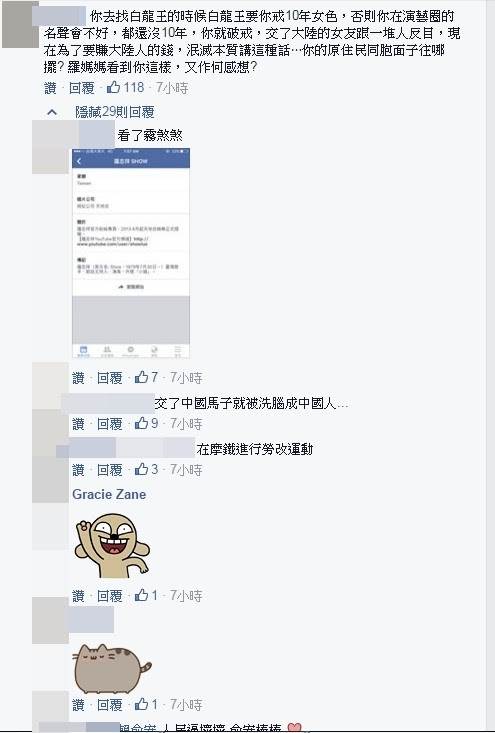Viewport: 495px width, 733px height.
Task: Like the top comment with 讚
Action: (x=50, y=88)
